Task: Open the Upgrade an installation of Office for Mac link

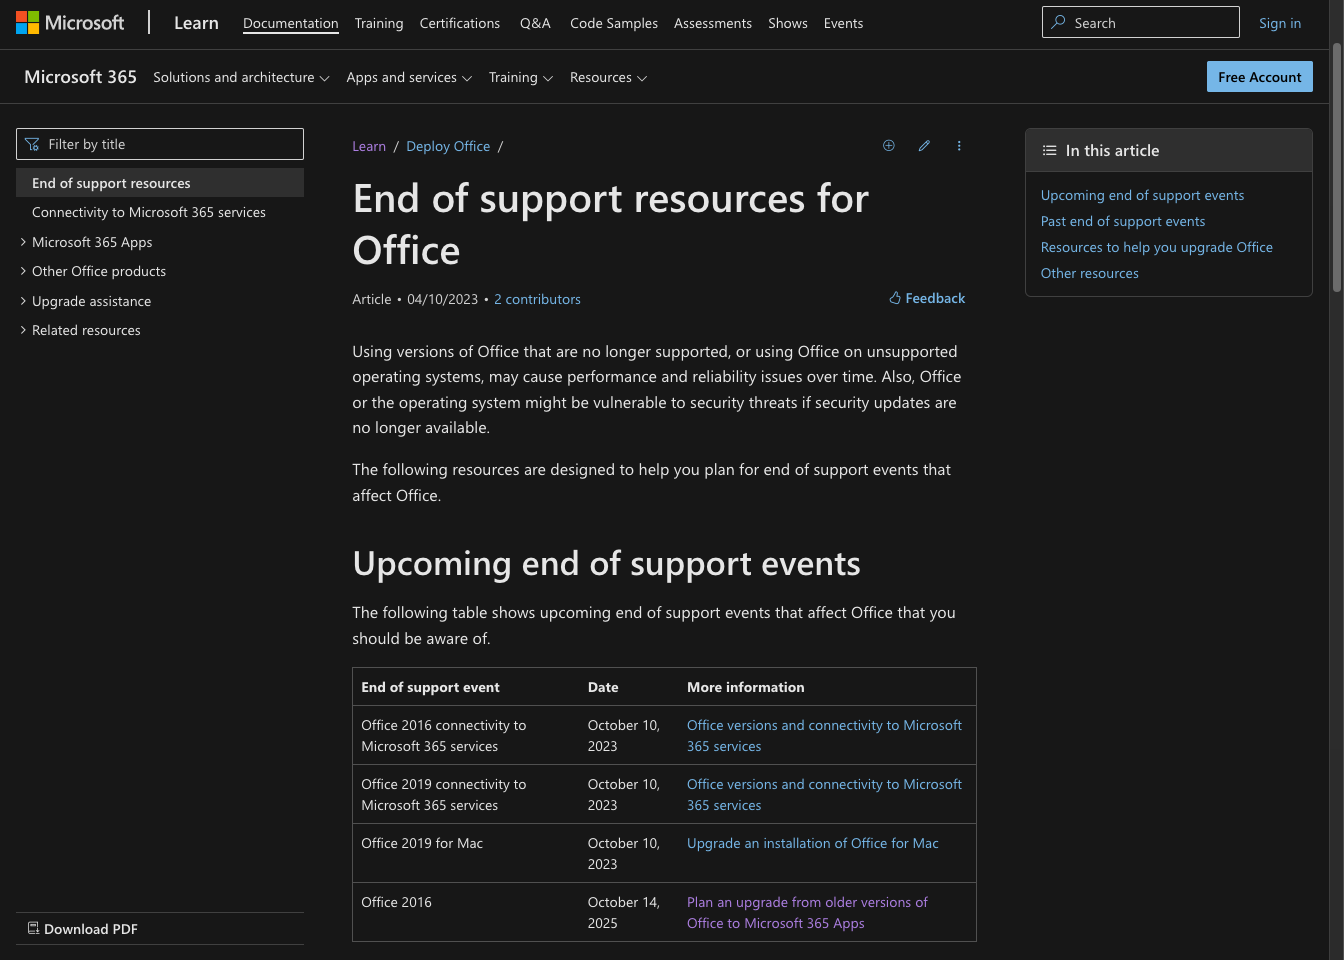Action: click(812, 843)
